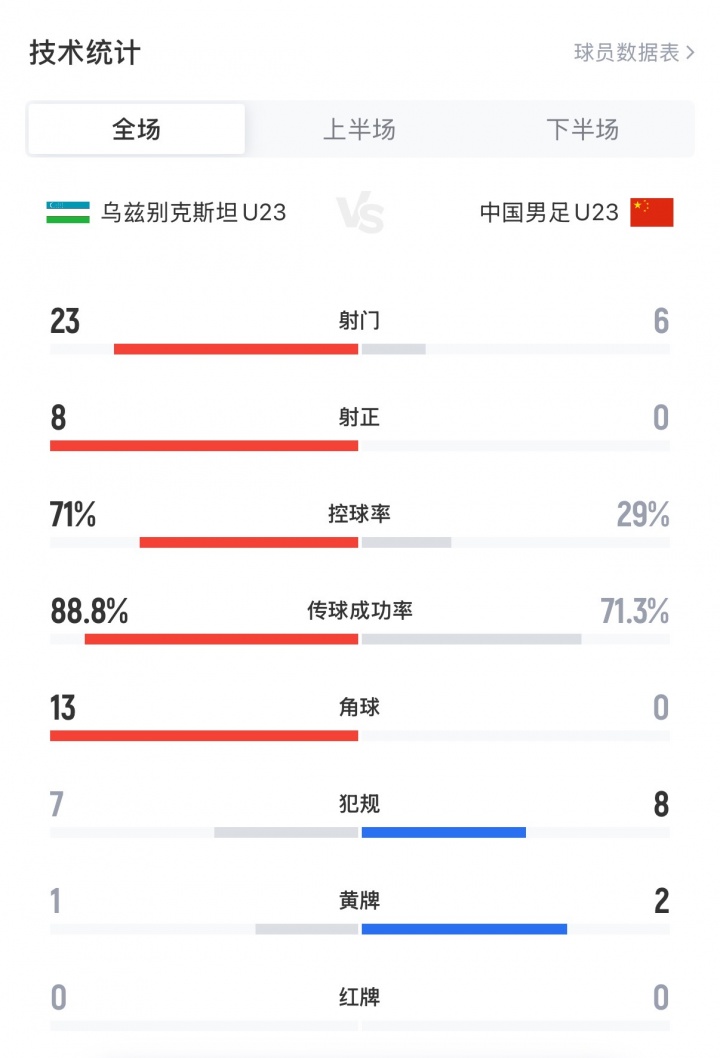Click the red 传球成功率 pass accuracy bar

pyautogui.click(x=221, y=639)
